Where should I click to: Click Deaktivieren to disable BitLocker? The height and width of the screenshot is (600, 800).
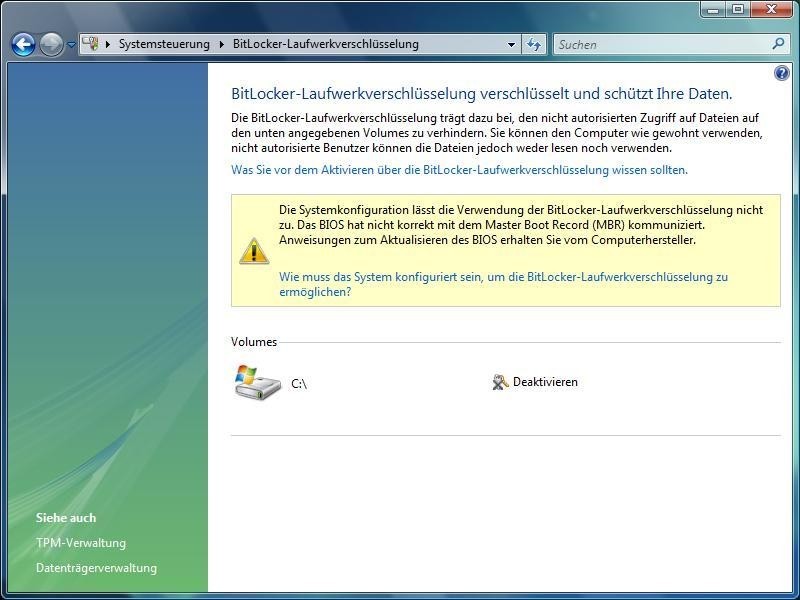coord(547,381)
